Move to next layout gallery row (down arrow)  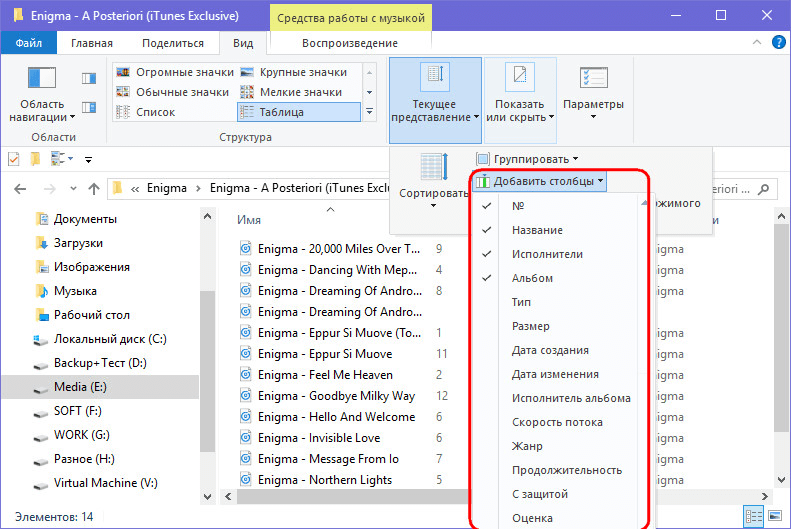(x=370, y=92)
